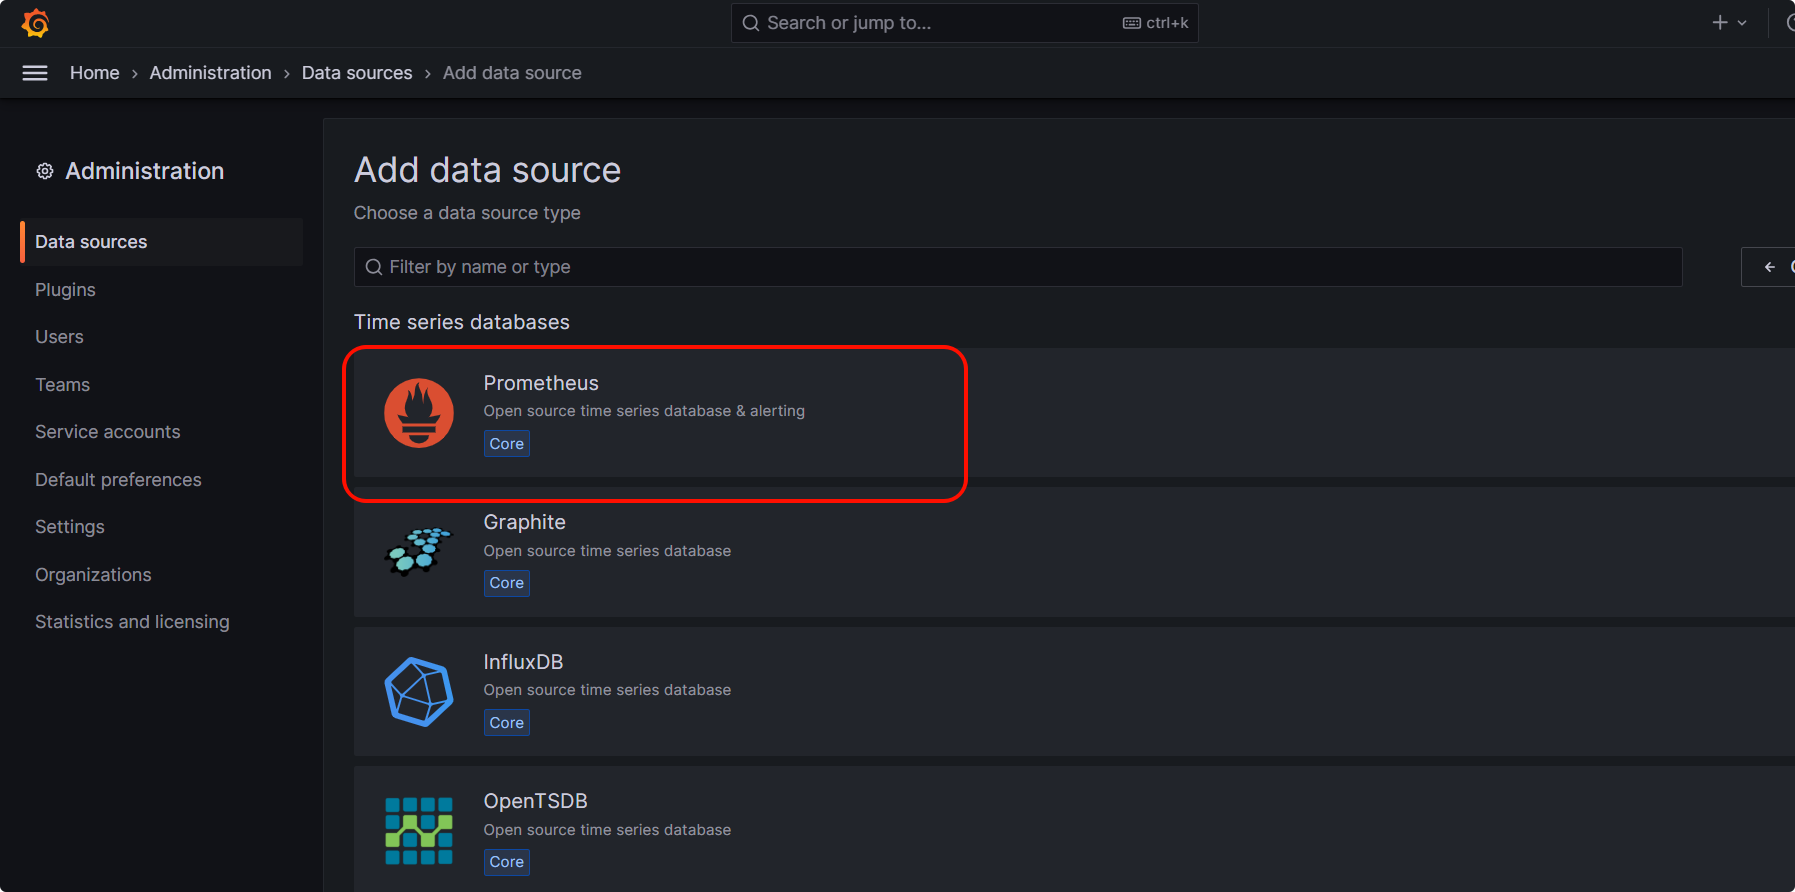The height and width of the screenshot is (892, 1795).
Task: Open Service accounts page
Action: [x=108, y=432]
